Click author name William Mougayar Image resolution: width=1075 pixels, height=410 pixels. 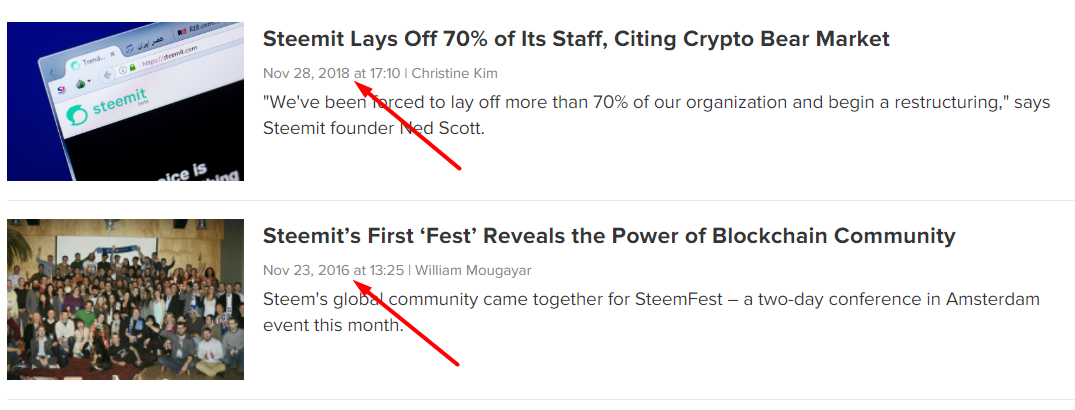click(x=473, y=270)
